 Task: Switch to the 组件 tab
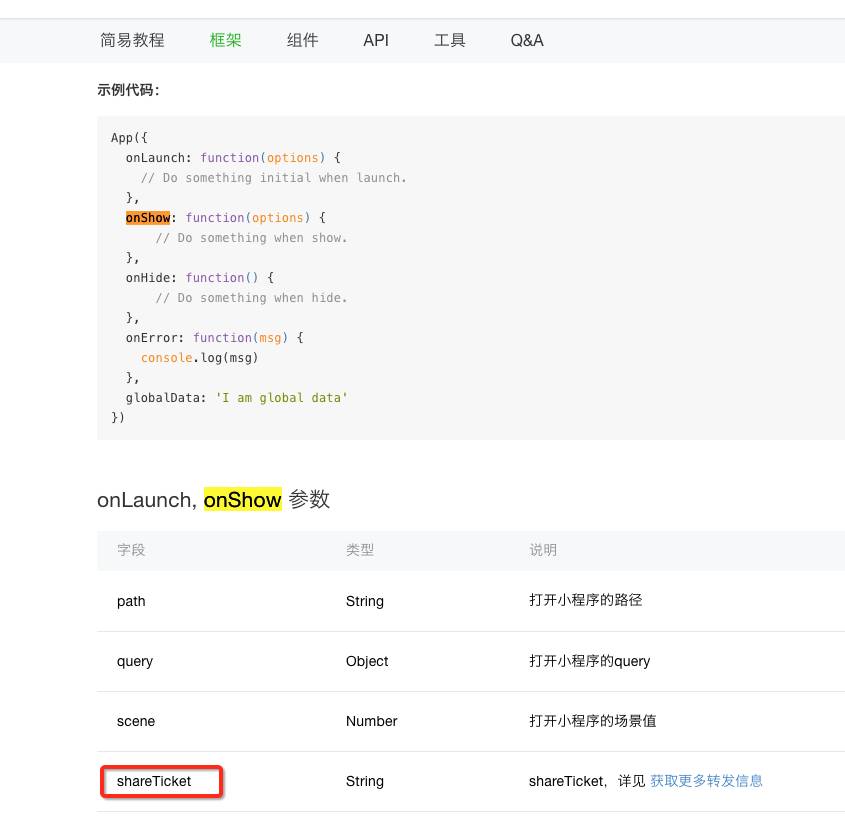(x=302, y=41)
